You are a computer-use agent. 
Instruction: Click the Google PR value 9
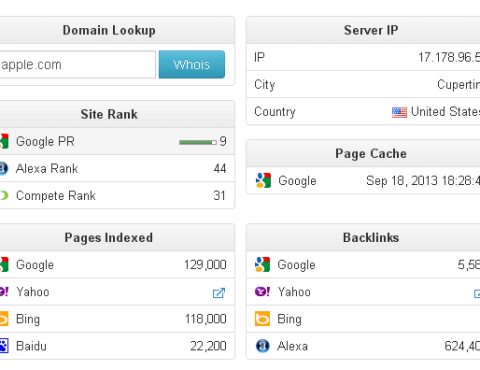[x=223, y=141]
